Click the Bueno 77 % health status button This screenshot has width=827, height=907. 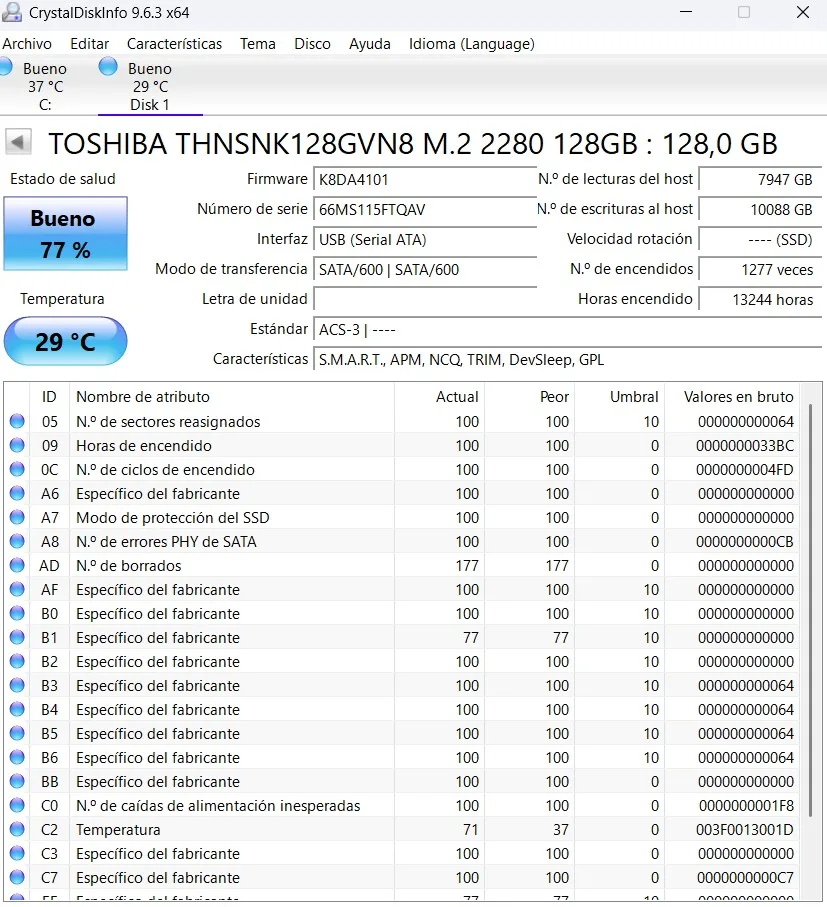[x=65, y=234]
